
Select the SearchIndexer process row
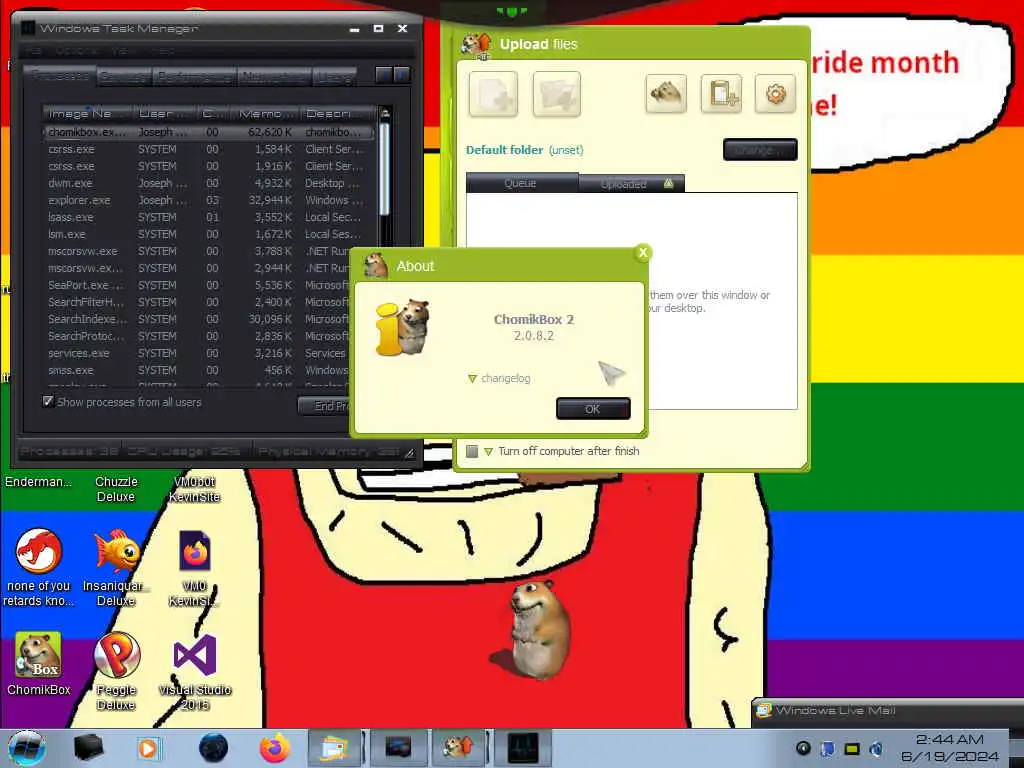point(196,319)
